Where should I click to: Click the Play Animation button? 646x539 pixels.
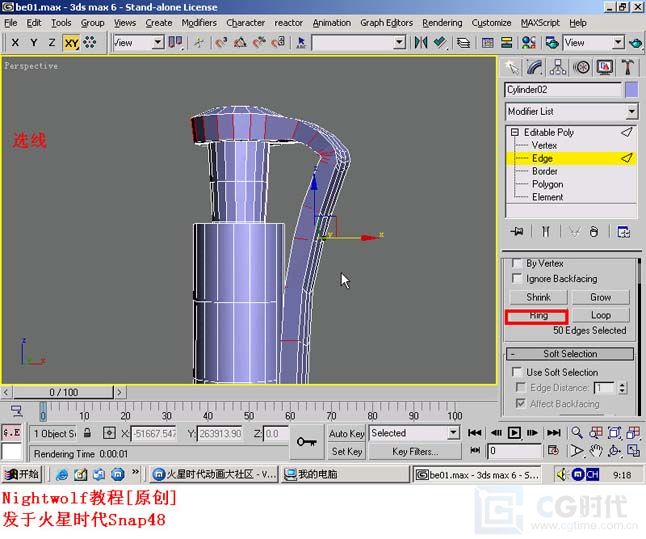pos(514,433)
